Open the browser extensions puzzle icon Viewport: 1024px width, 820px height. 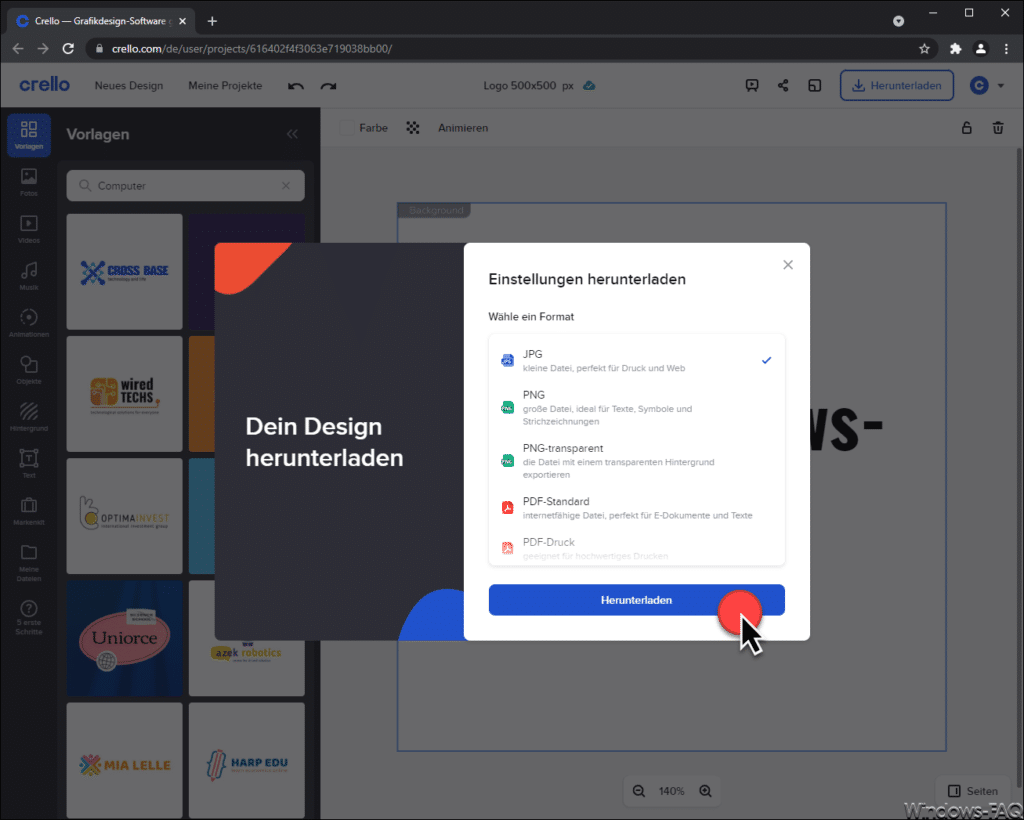pos(955,48)
